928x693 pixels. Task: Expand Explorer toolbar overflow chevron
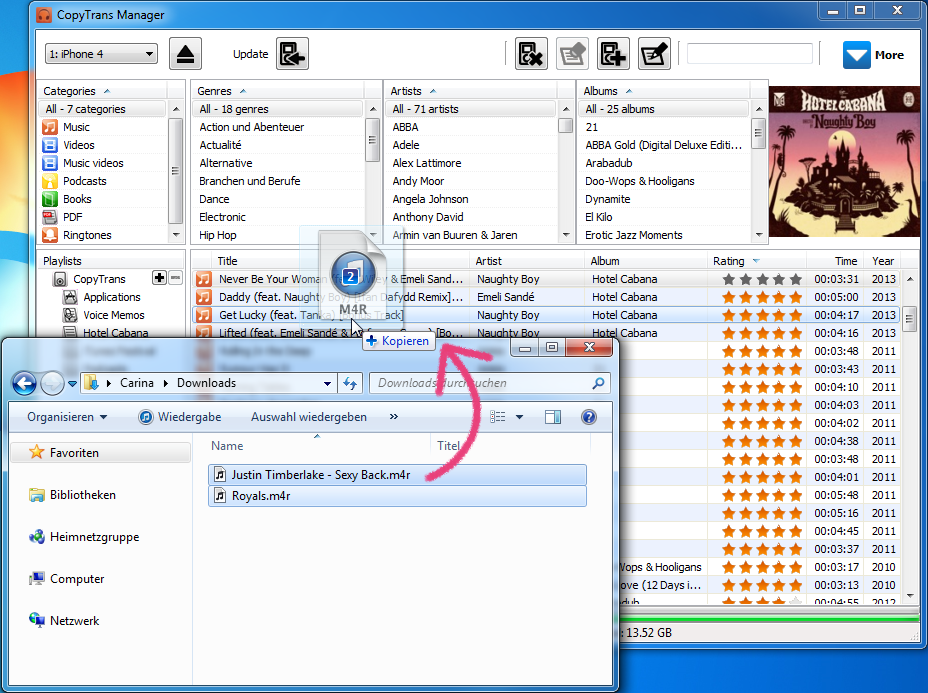coord(394,417)
